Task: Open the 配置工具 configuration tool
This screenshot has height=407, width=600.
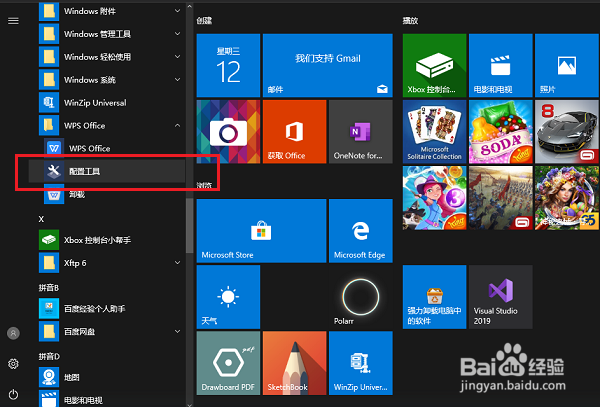Action: [x=107, y=171]
